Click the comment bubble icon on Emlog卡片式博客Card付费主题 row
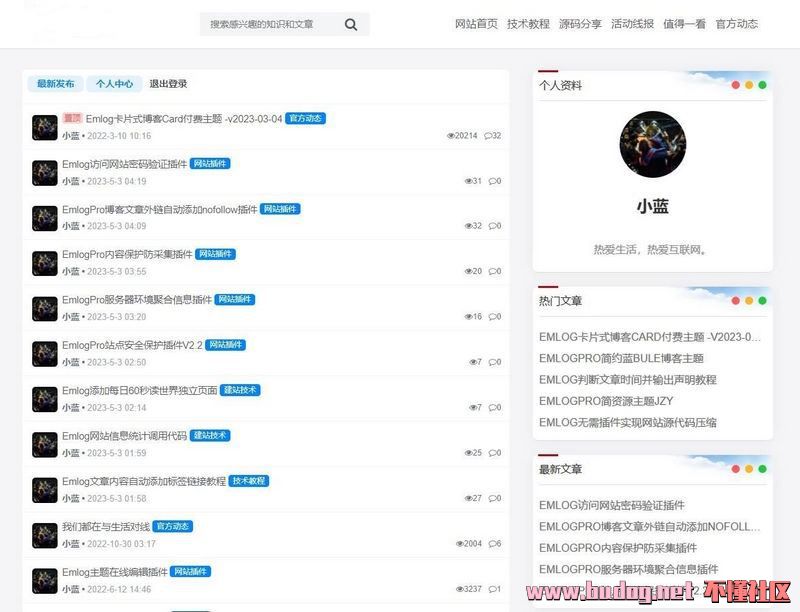This screenshot has height=612, width=800. coord(488,136)
